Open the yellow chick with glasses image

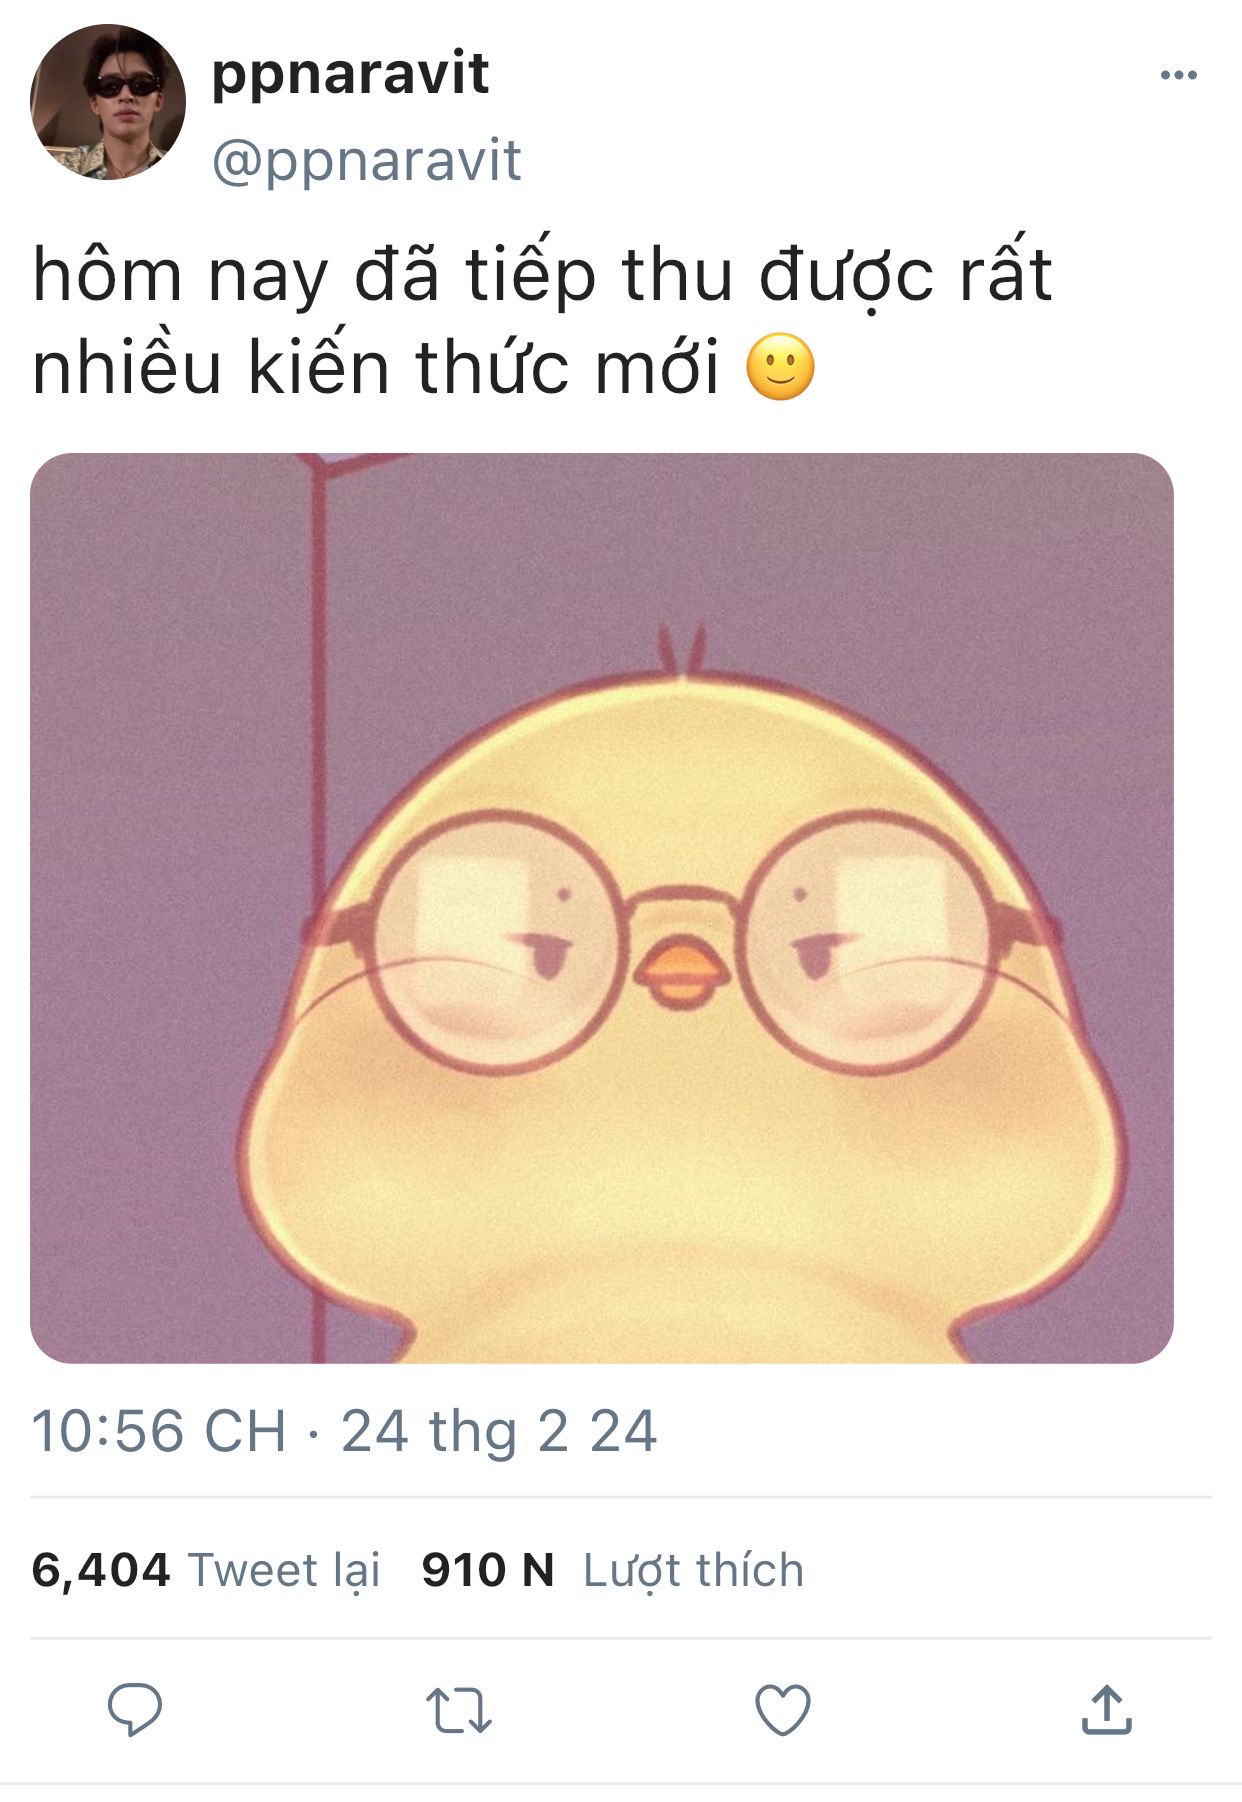[x=602, y=908]
